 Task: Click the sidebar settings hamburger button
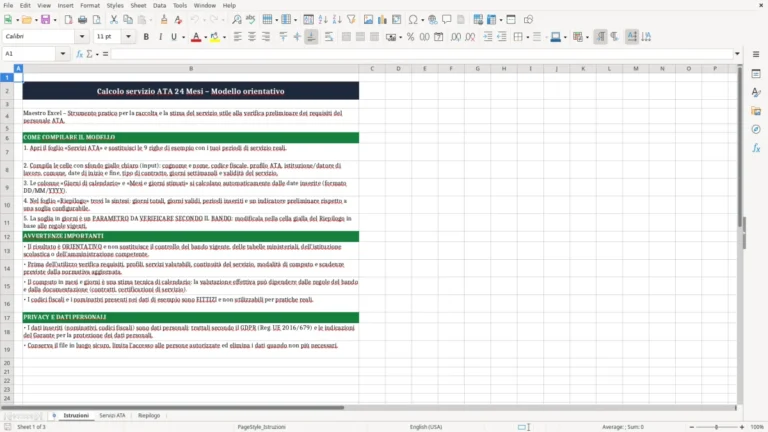point(756,54)
